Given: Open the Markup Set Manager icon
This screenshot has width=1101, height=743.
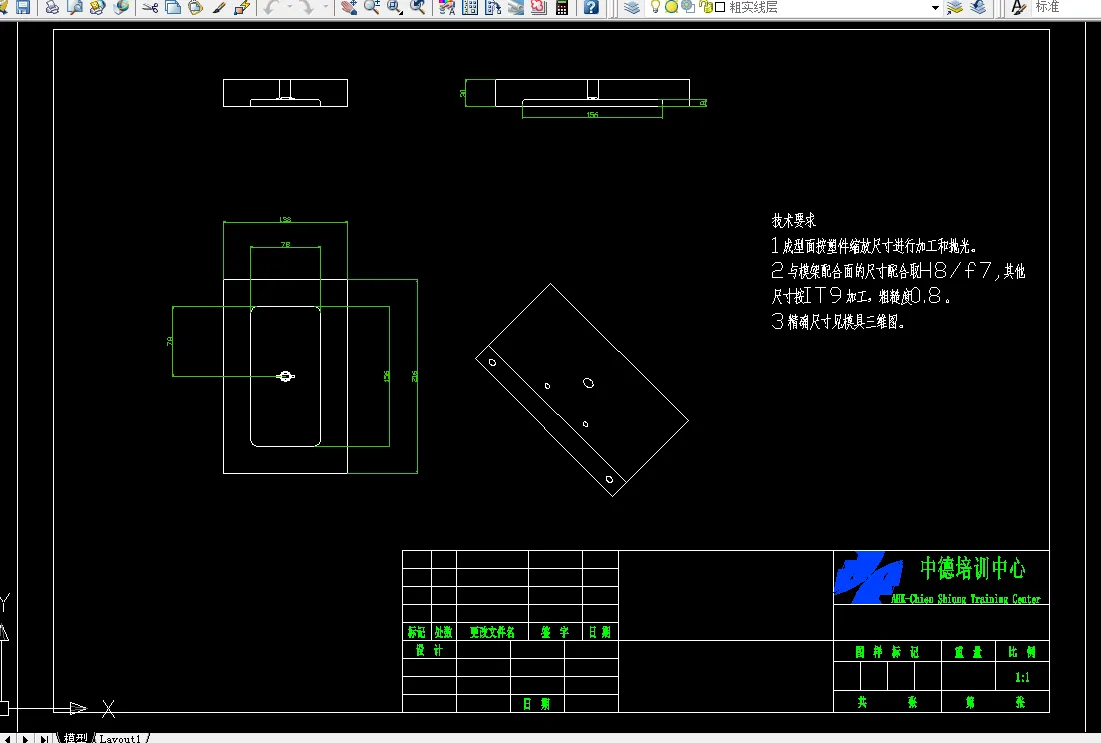Looking at the screenshot, I should [x=539, y=7].
